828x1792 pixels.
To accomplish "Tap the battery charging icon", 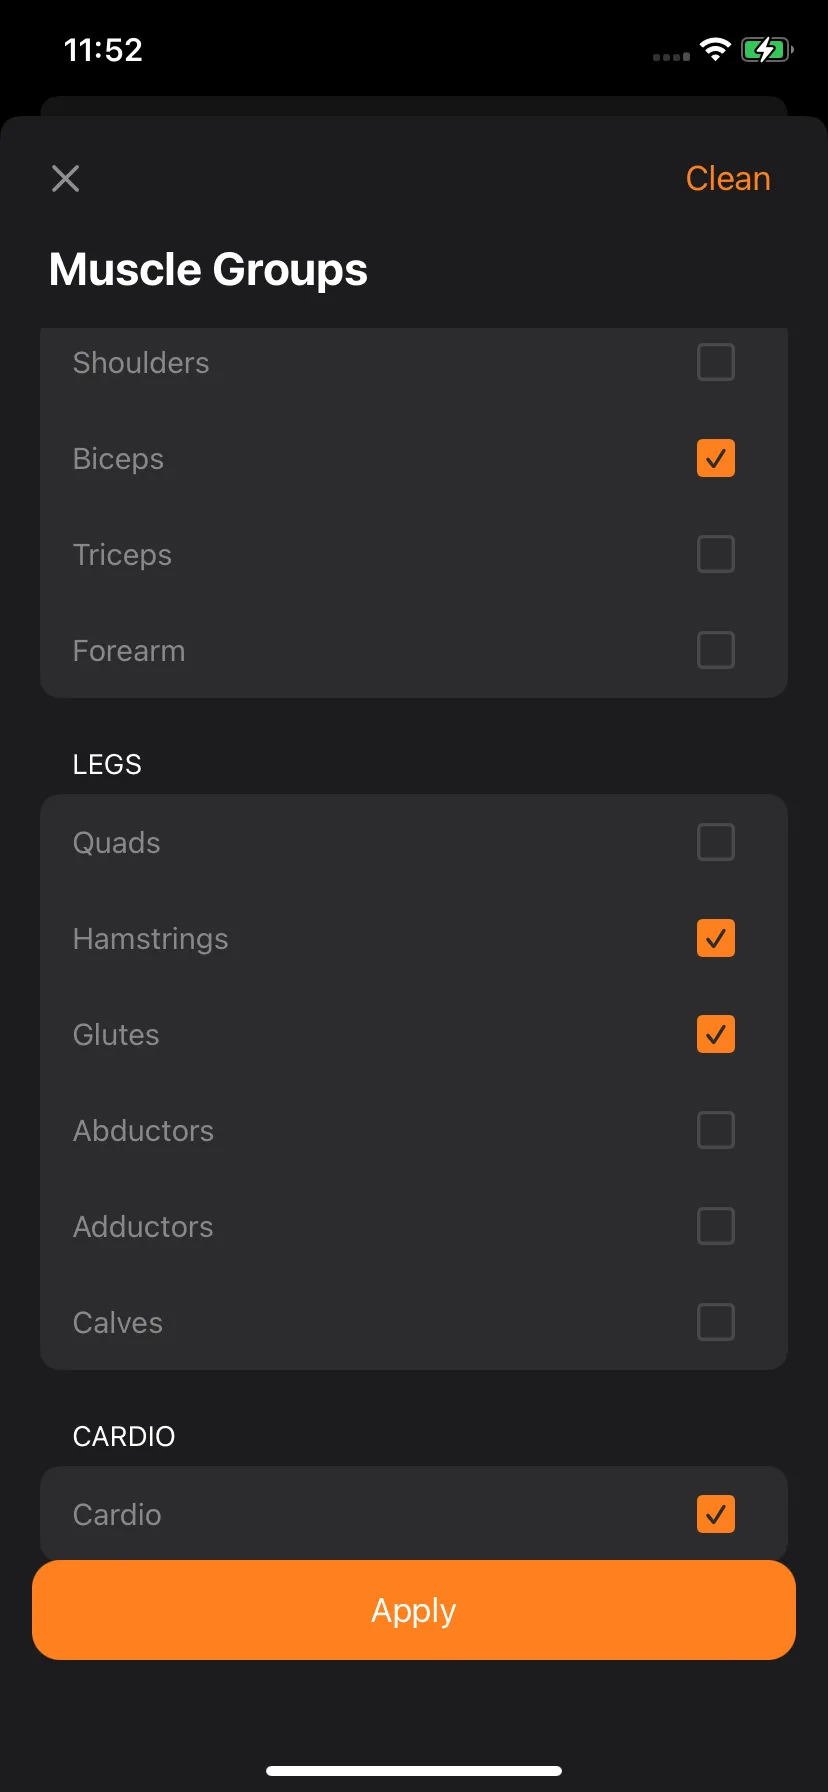I will (x=767, y=49).
